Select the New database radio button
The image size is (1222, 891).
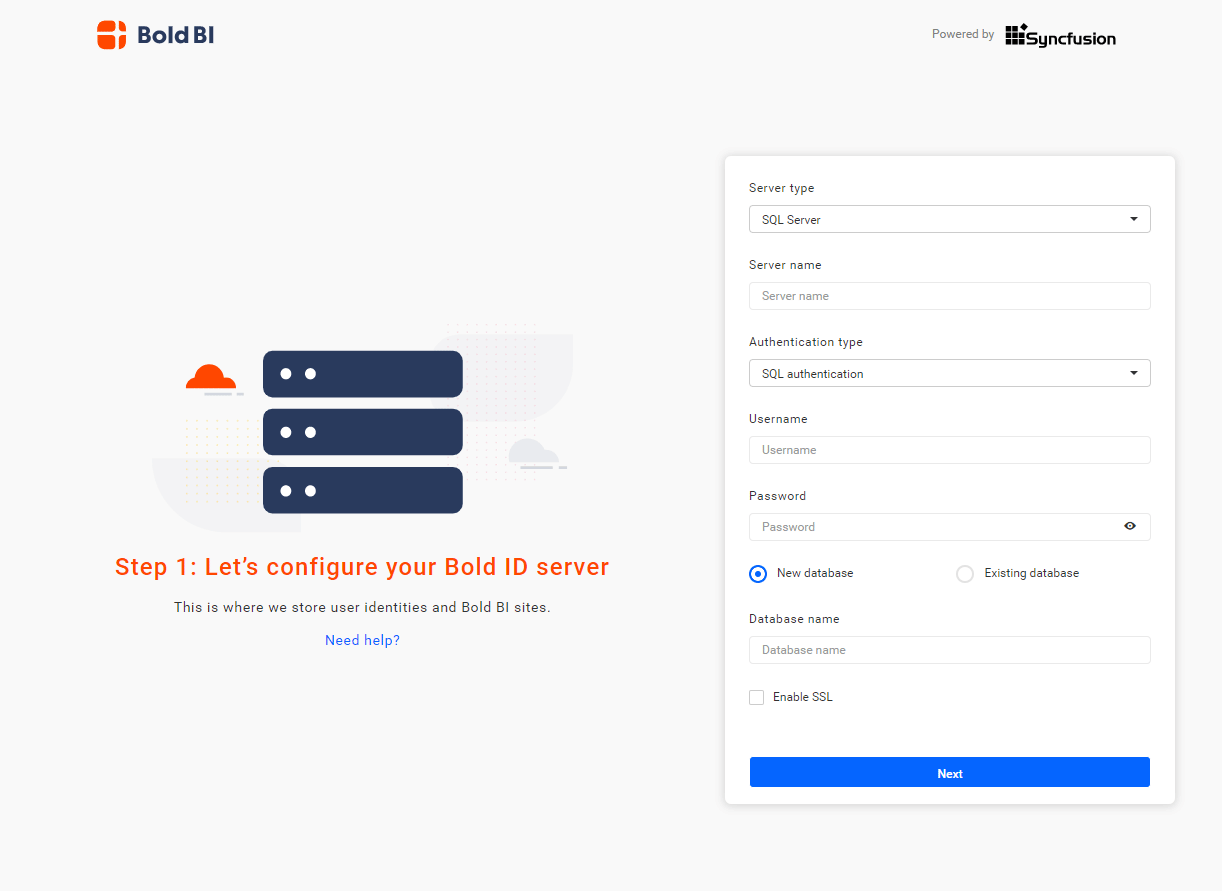[x=758, y=573]
